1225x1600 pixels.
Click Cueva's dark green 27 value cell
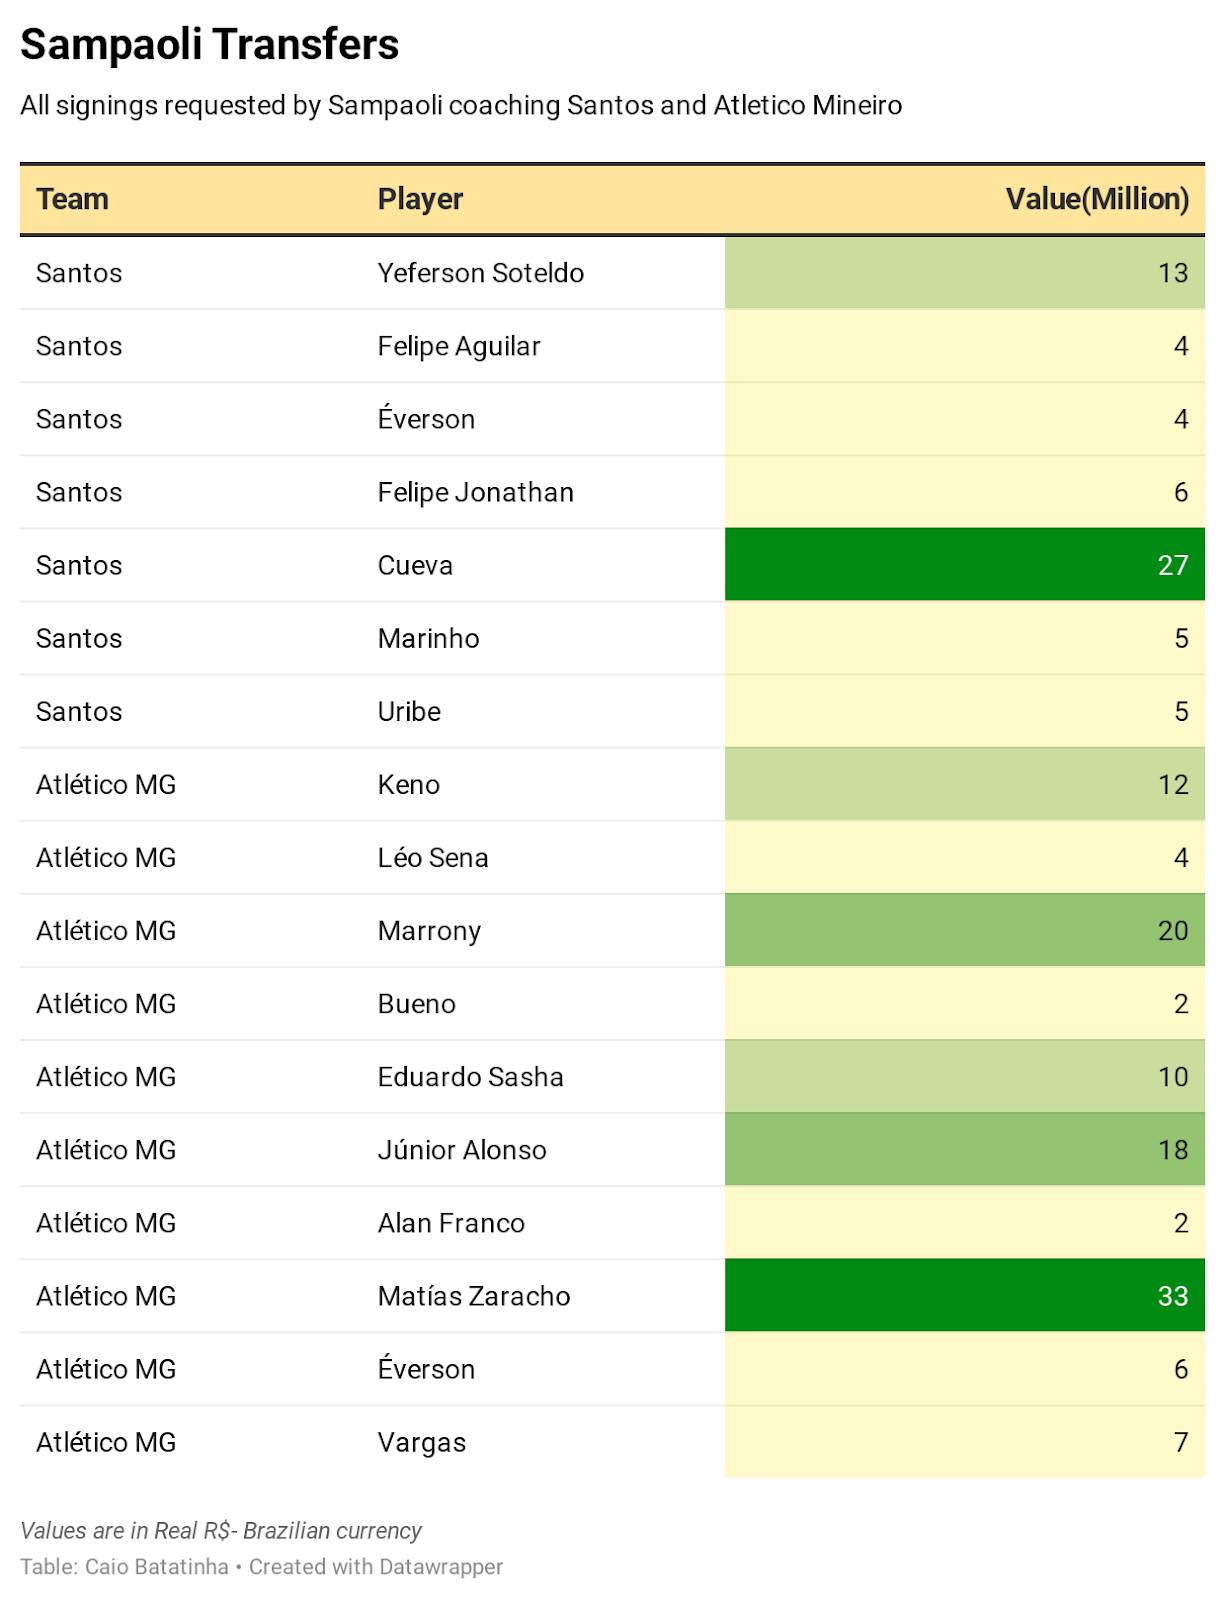[x=964, y=565]
